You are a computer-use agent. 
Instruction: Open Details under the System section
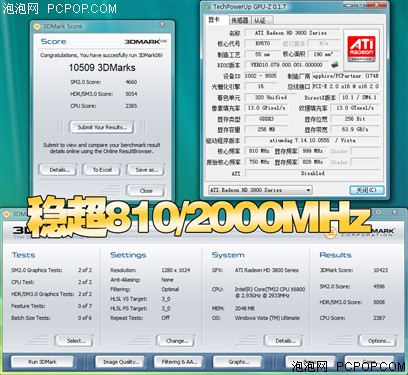(284, 341)
